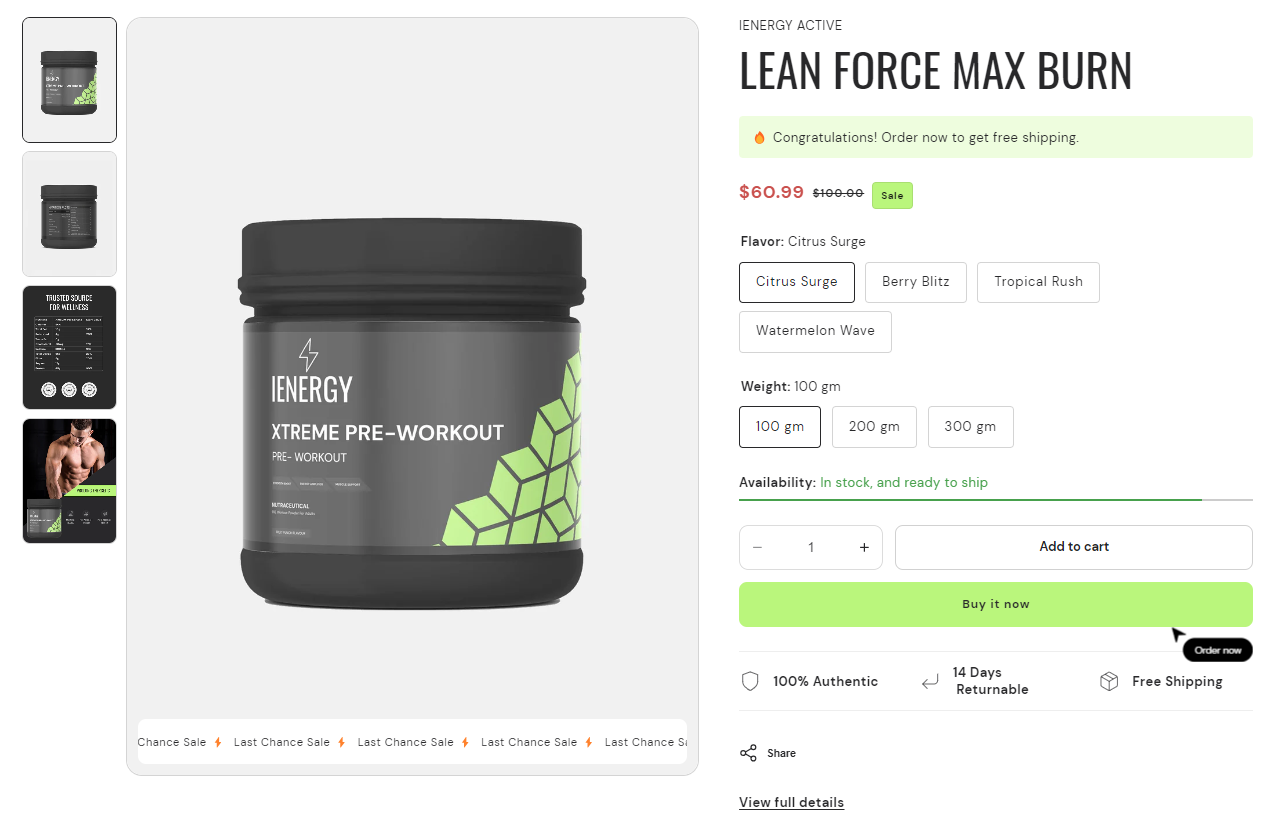This screenshot has height=823, width=1264.
Task: Pick the 200 gm weight option
Action: (x=874, y=427)
